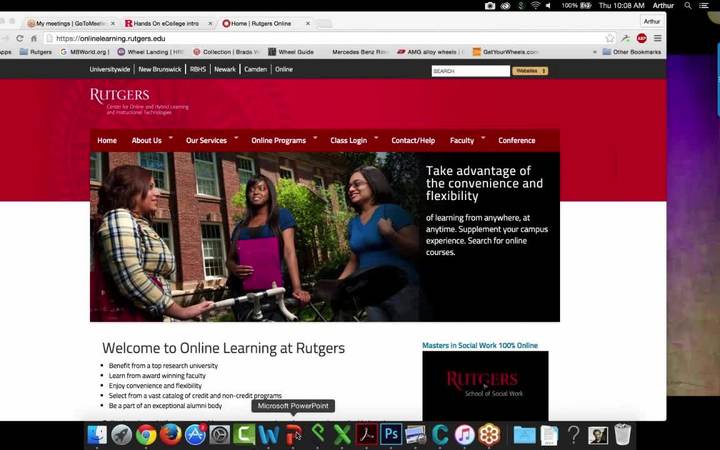The image size is (720, 450).
Task: Launch Photoshop from the dock
Action: coord(391,434)
